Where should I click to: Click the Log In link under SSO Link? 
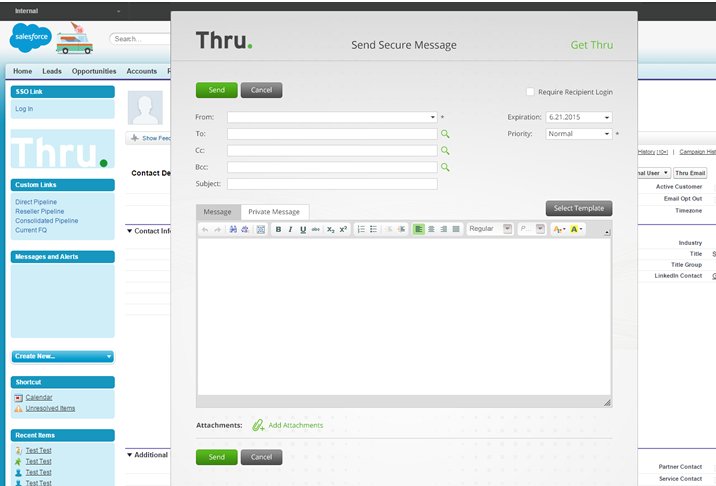(24, 109)
